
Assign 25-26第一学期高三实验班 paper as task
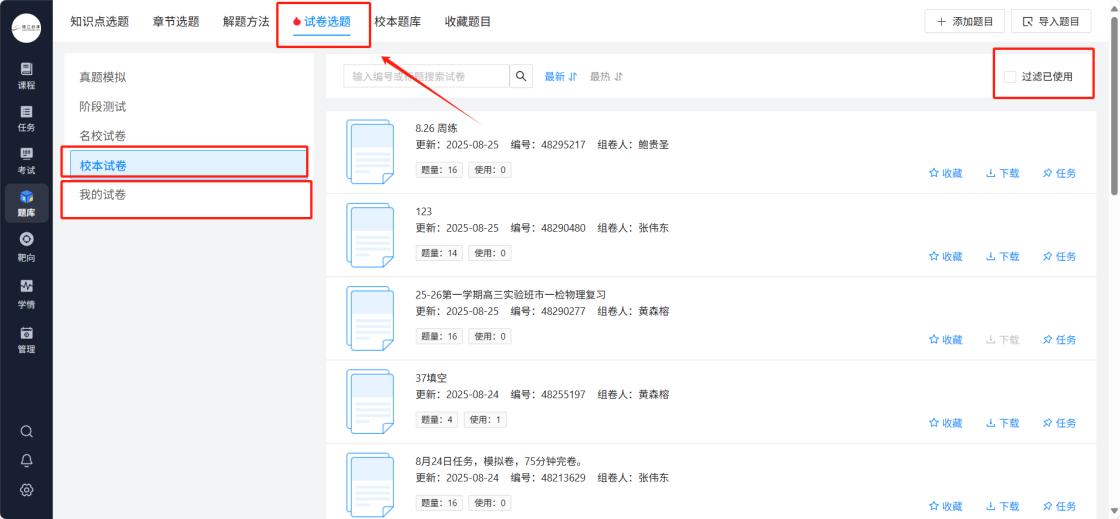[x=1059, y=340]
